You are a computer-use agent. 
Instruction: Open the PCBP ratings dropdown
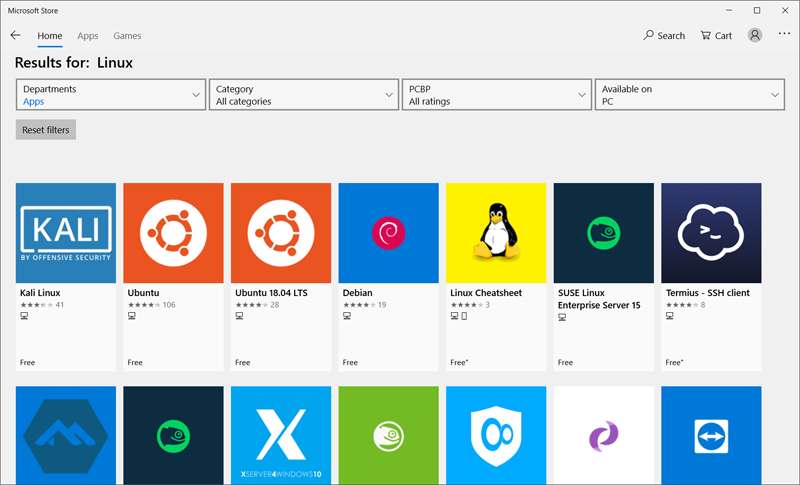coord(497,95)
